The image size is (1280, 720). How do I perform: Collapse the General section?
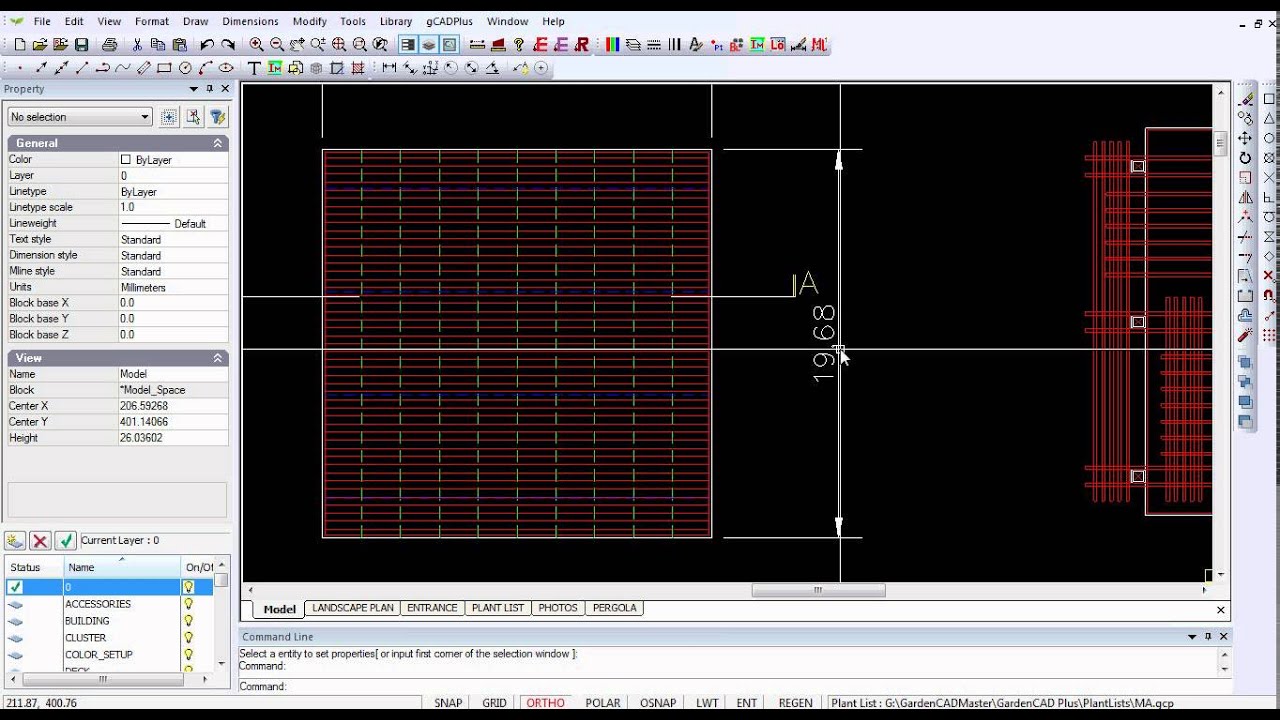coord(218,143)
